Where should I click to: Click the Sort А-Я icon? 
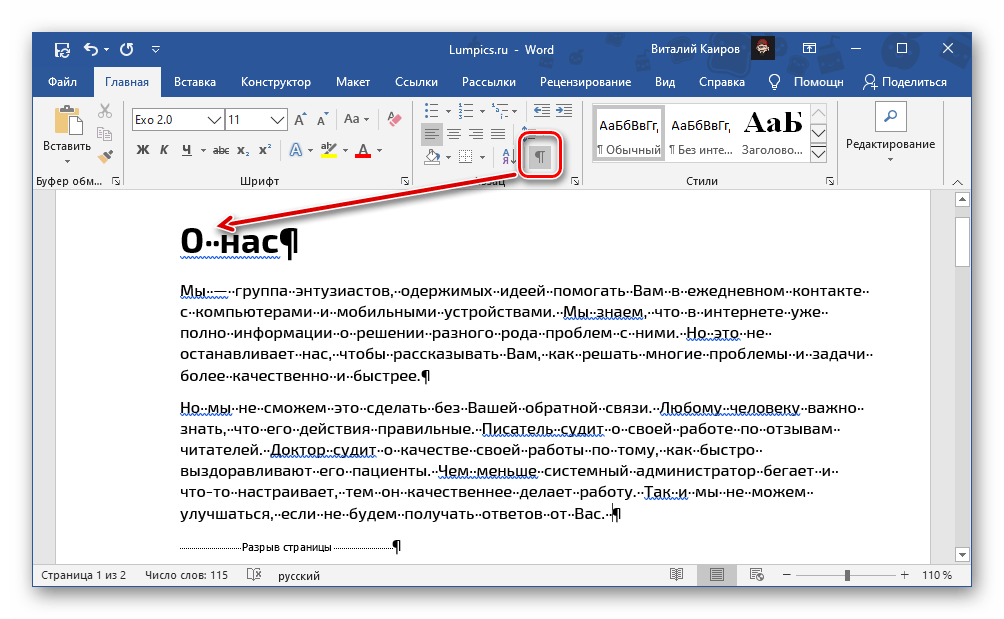pyautogui.click(x=510, y=156)
